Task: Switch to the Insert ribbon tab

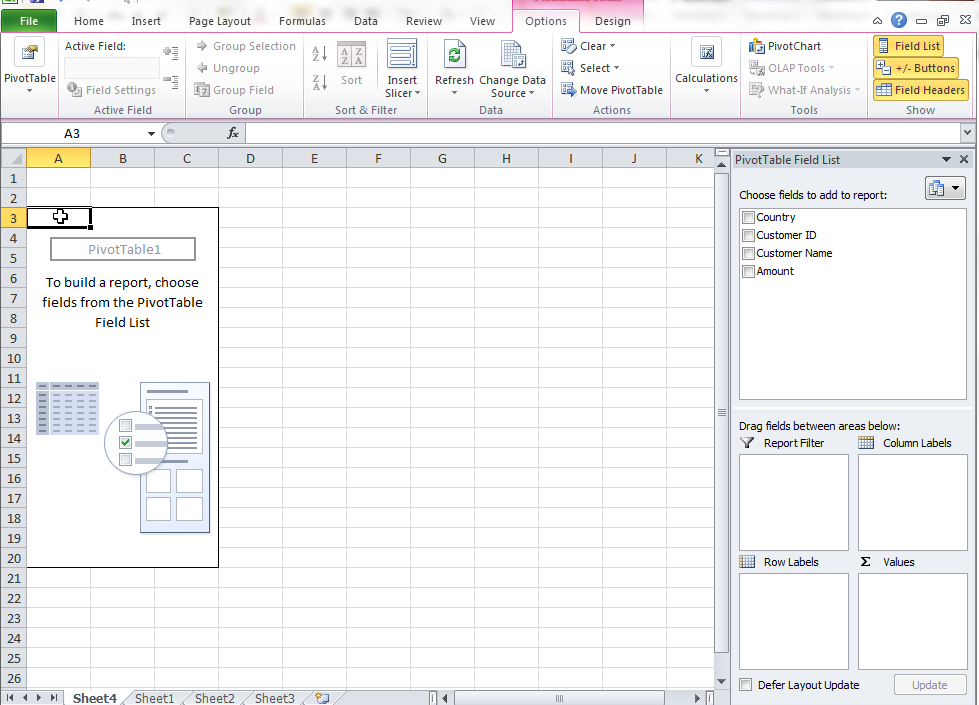Action: pos(146,21)
